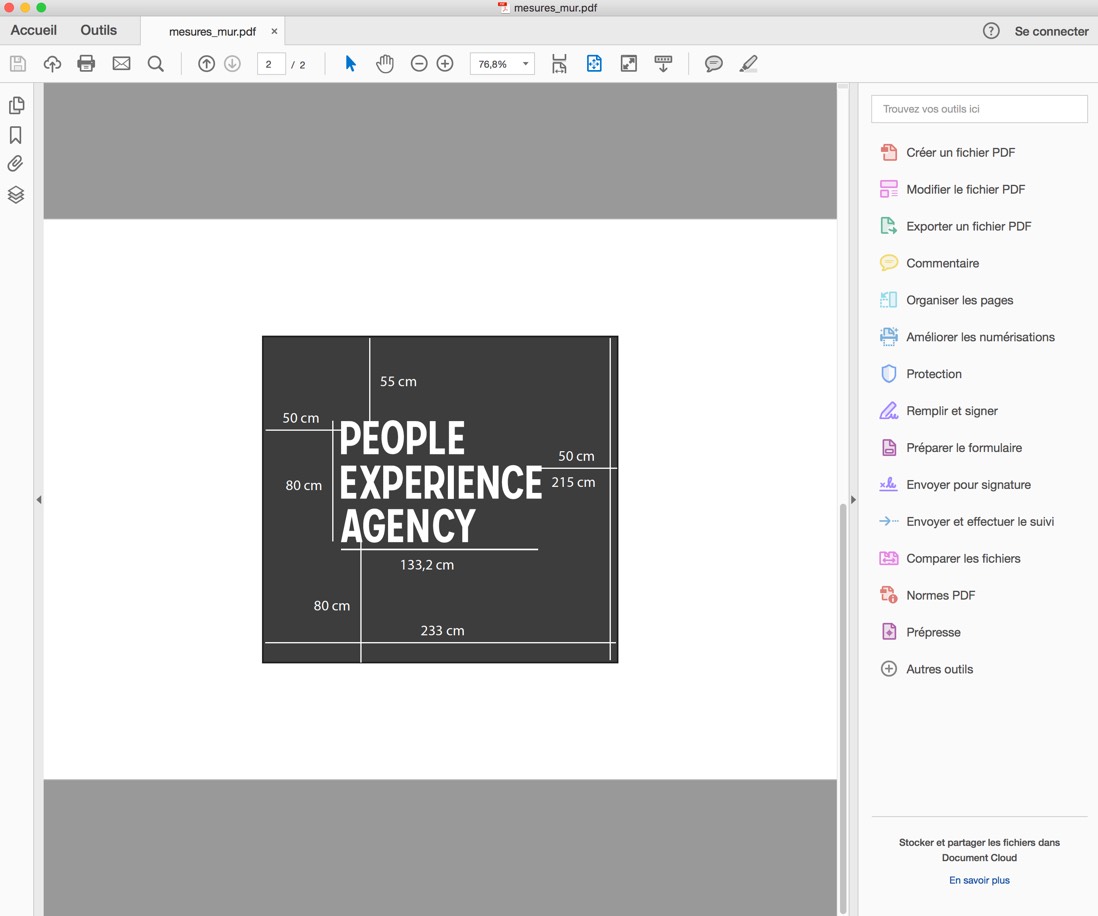Go to next page arrow
The width and height of the screenshot is (1098, 916).
pos(232,64)
